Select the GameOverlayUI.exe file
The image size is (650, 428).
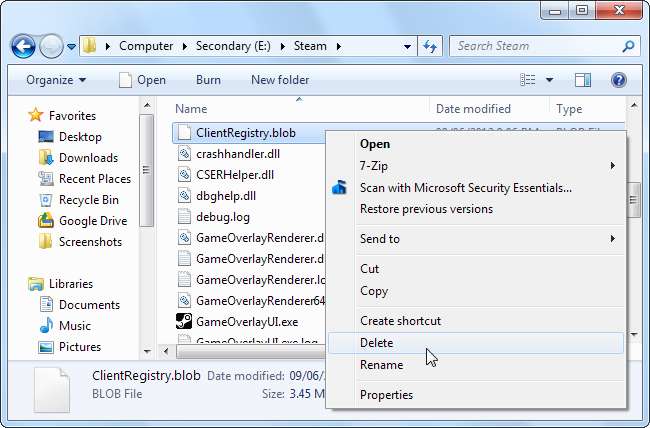tap(247, 322)
